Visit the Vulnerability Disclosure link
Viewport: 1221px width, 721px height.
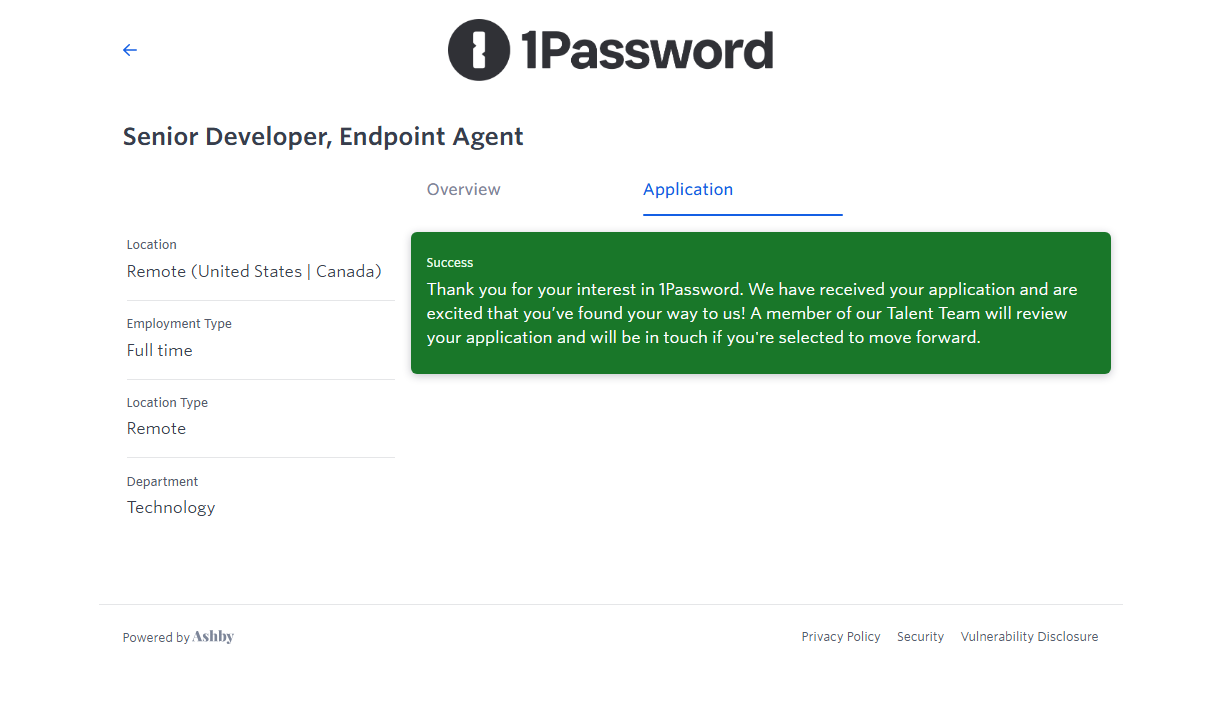[1029, 637]
